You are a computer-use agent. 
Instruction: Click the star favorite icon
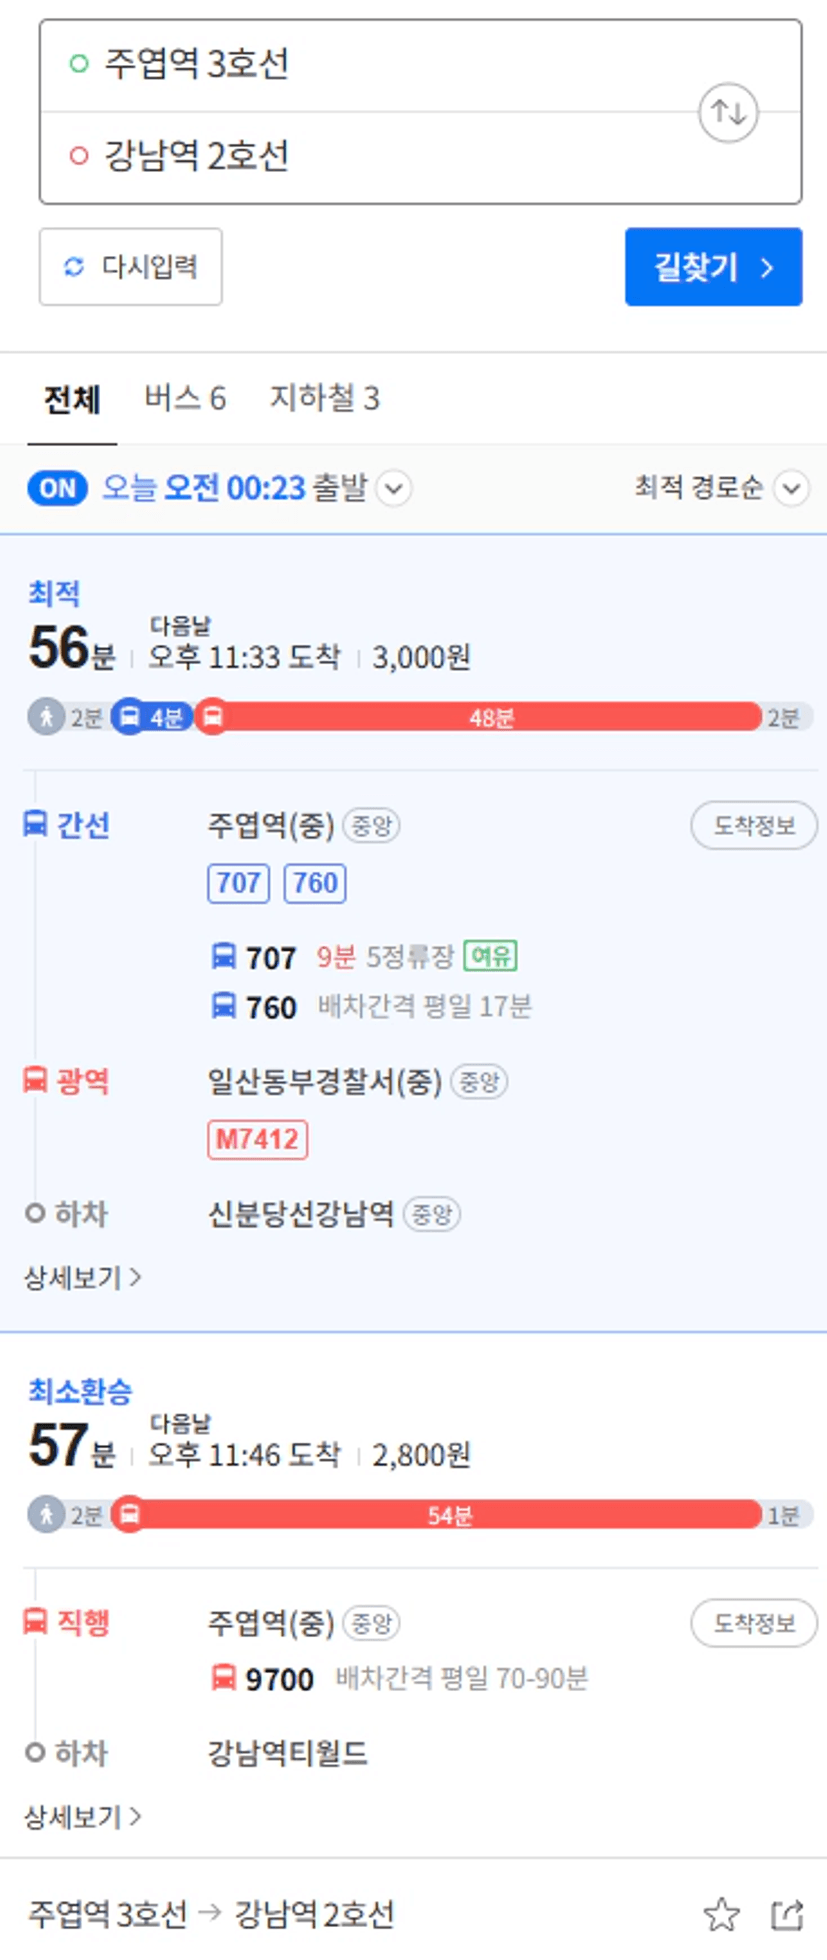point(721,1915)
